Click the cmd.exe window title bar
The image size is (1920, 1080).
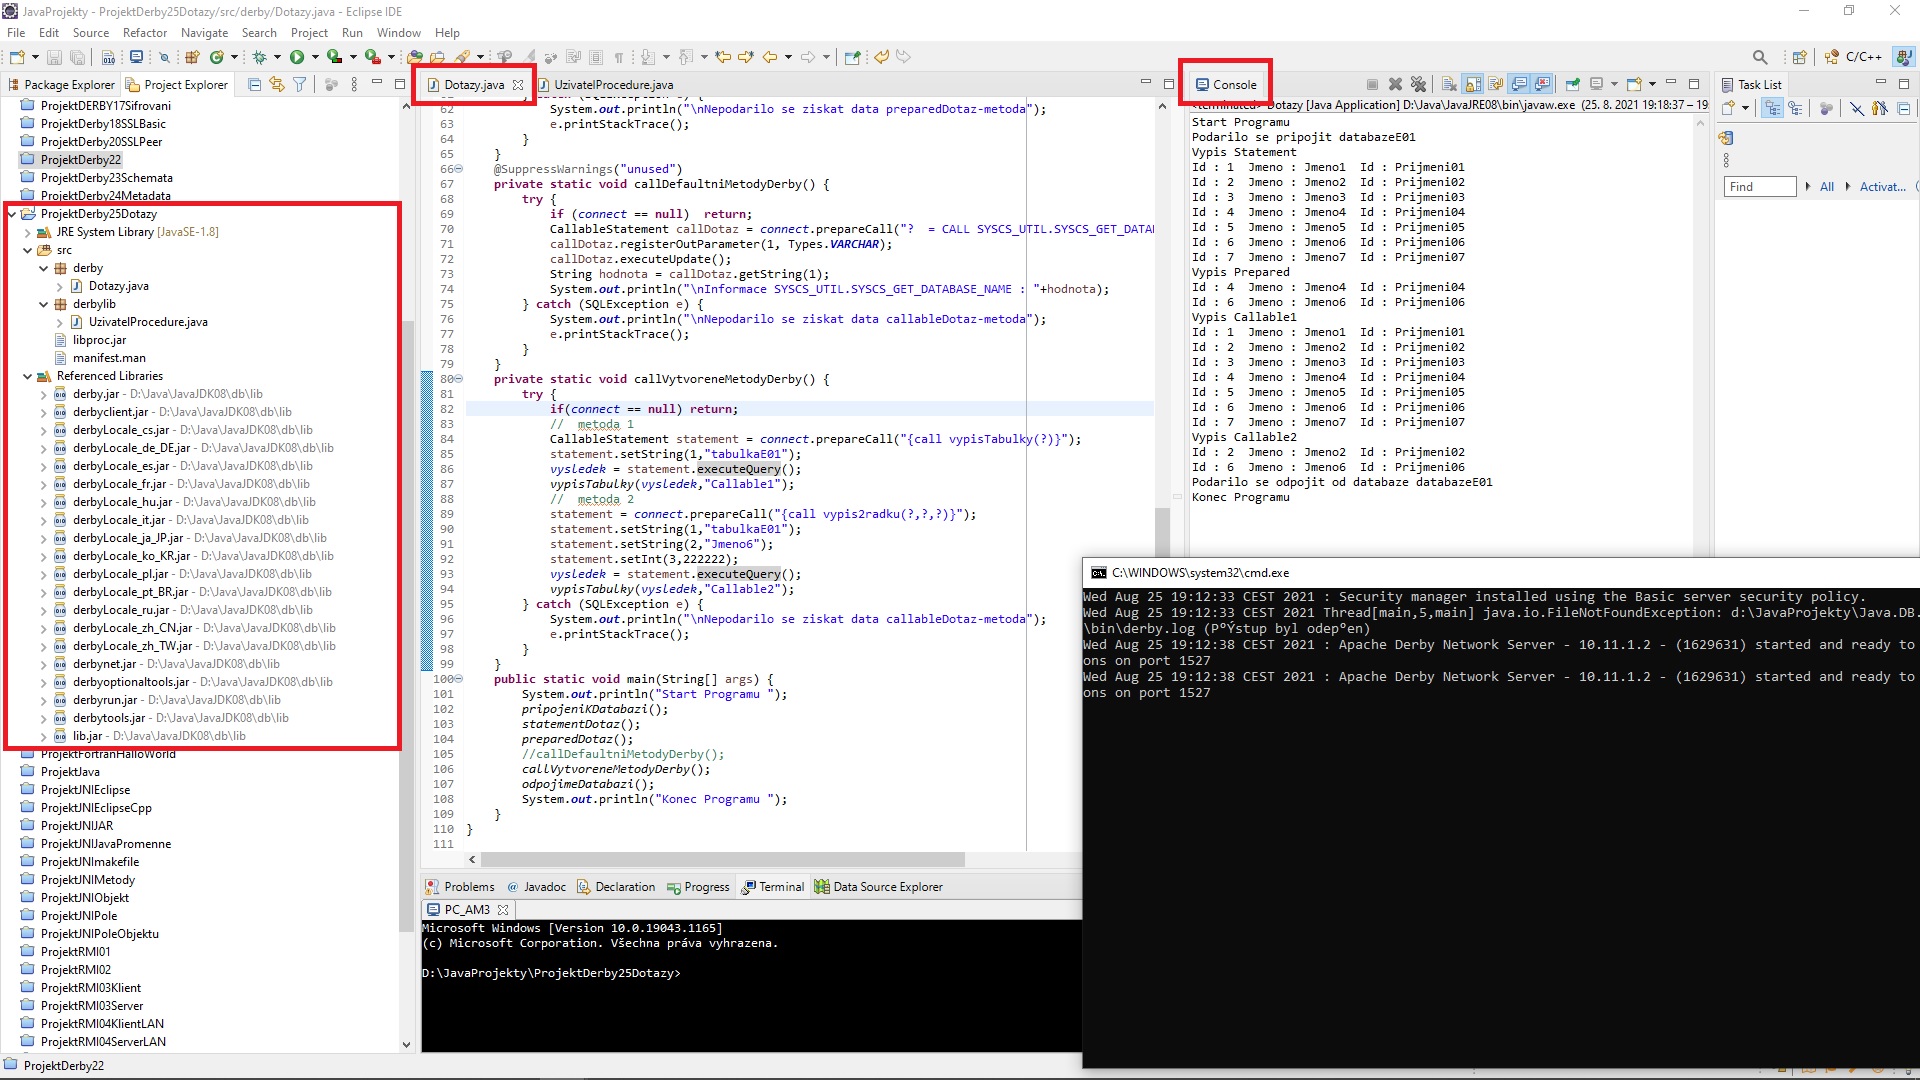click(x=1500, y=573)
